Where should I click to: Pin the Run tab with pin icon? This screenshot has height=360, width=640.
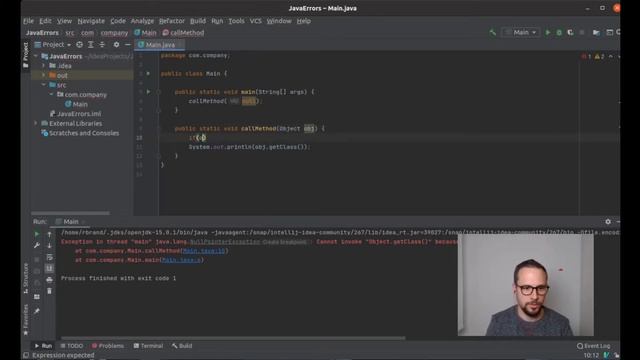(x=37, y=311)
